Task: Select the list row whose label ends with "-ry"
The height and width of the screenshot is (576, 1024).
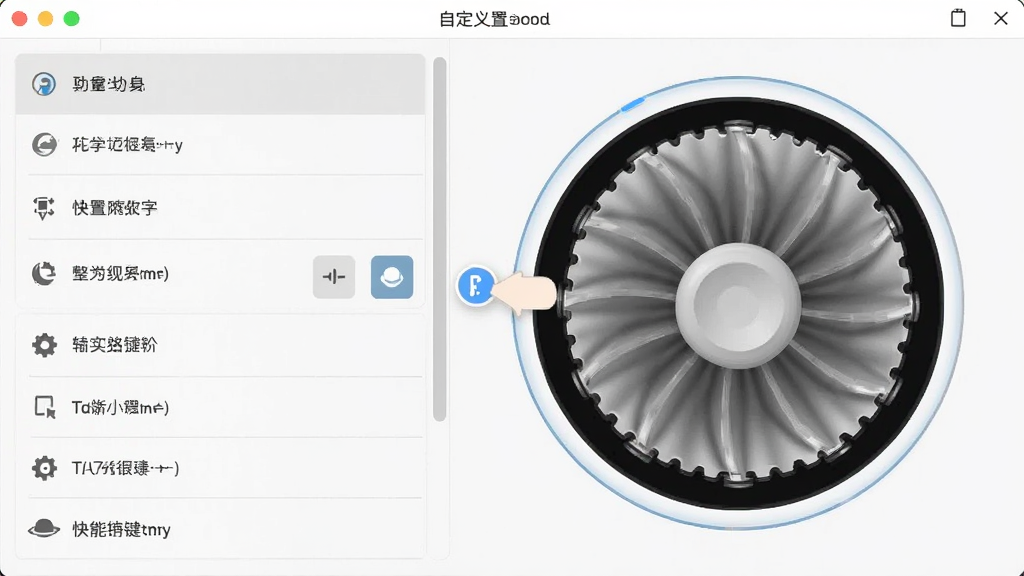Action: tap(220, 144)
